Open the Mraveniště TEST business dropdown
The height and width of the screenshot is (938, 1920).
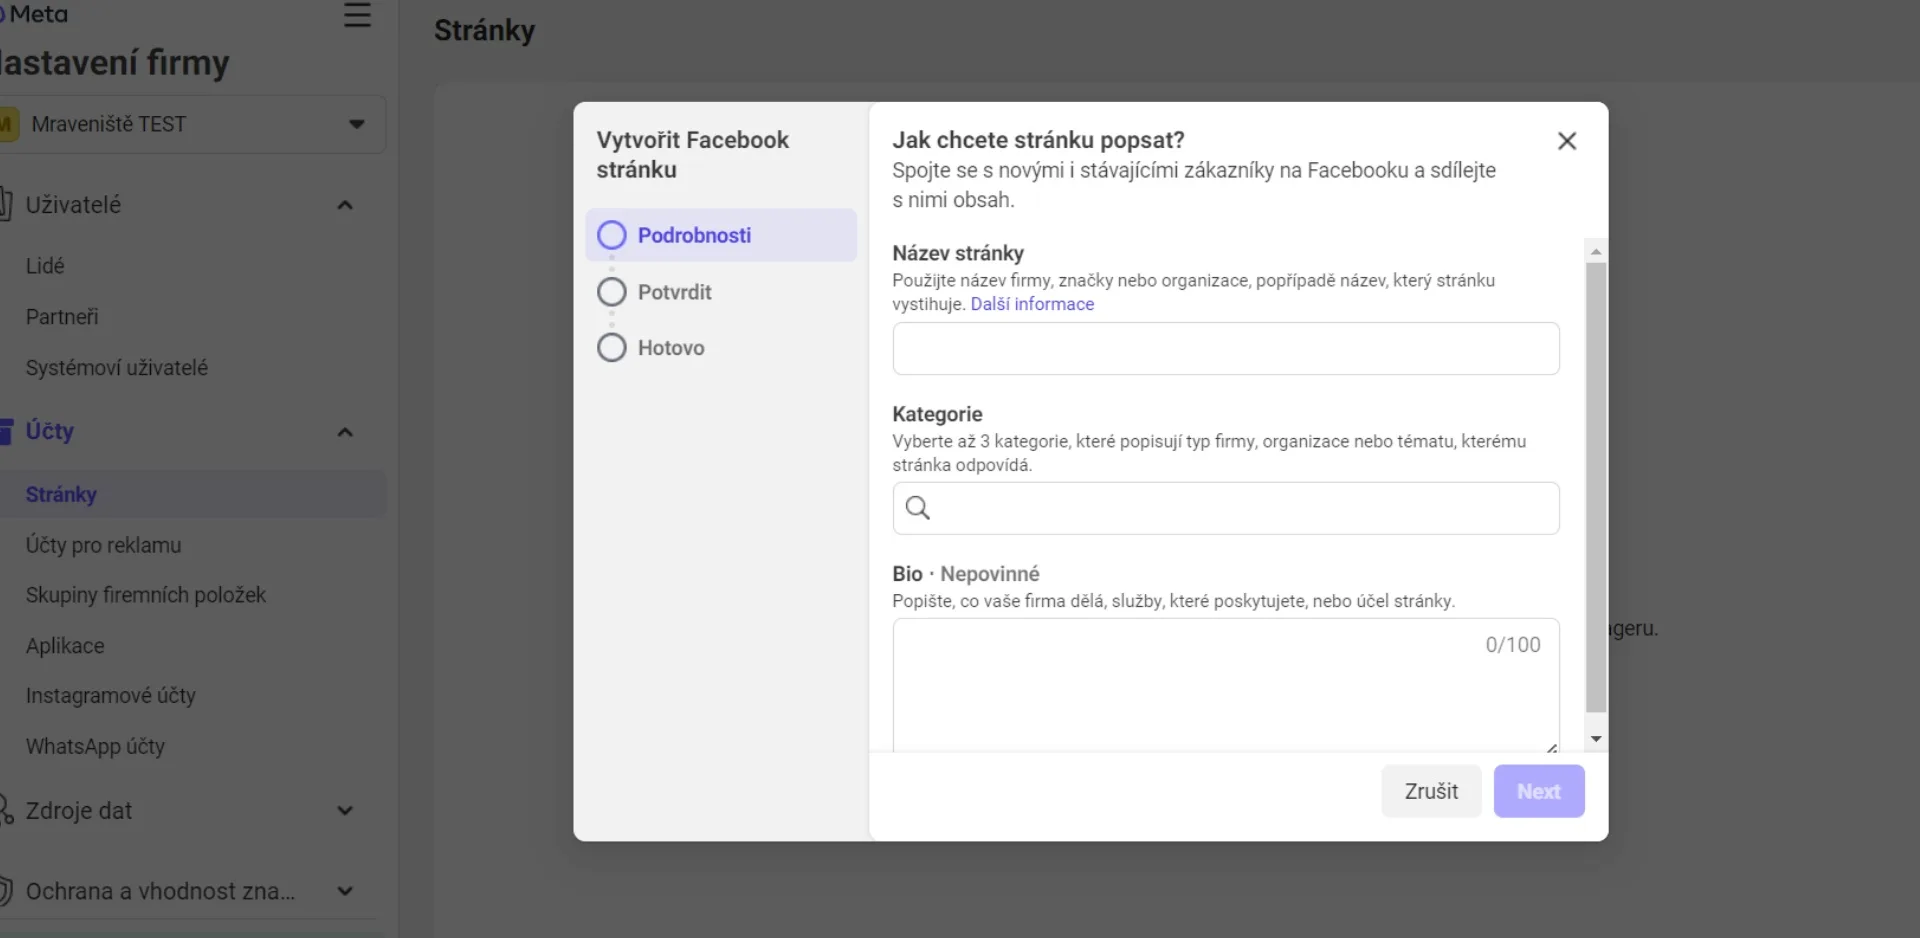tap(192, 124)
